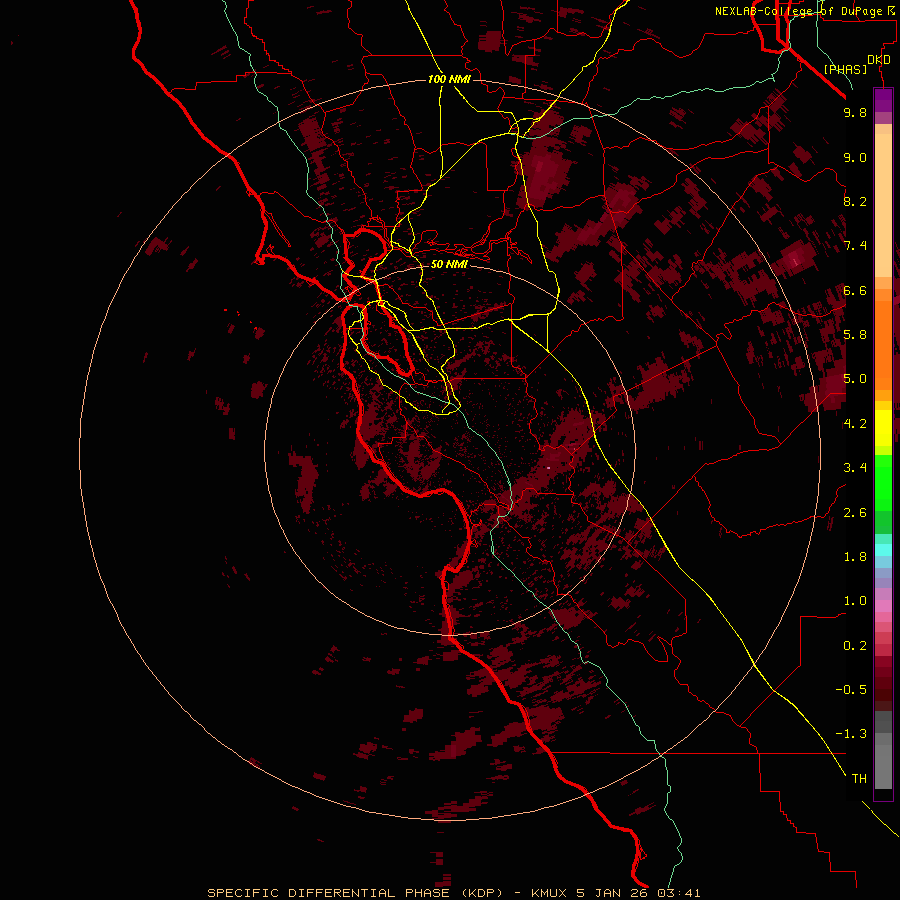This screenshot has width=900, height=900.
Task: Pick the gray band at bottom of color bar
Action: [883, 763]
